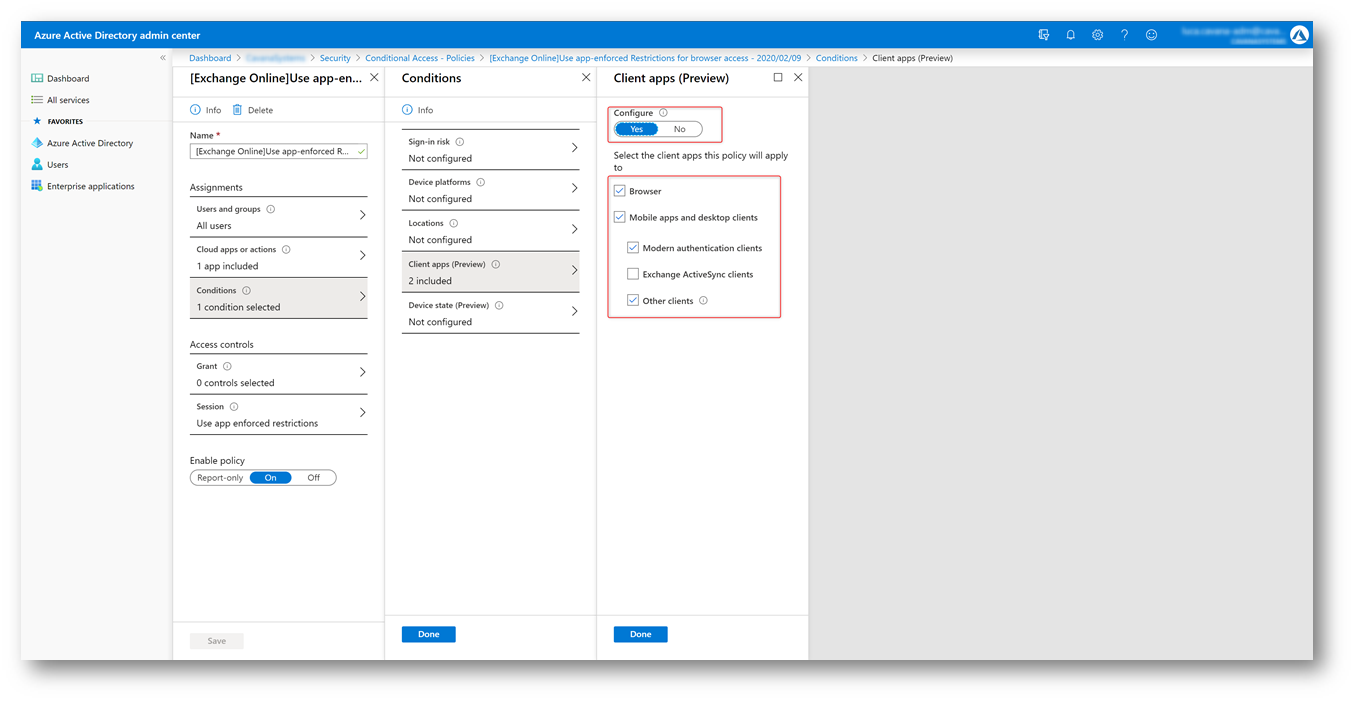Expand the Session access control chevron

coord(362,413)
